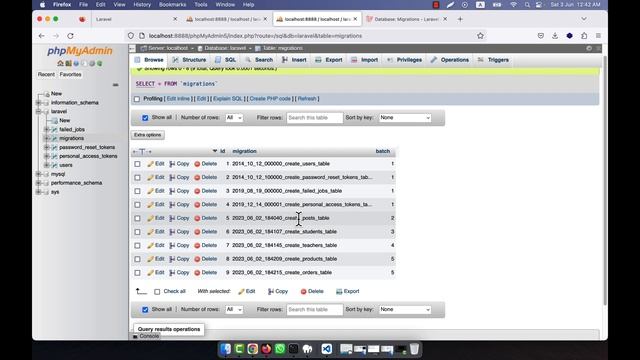The image size is (640, 360).
Task: Expand users table tree node
Action: pos(47,165)
